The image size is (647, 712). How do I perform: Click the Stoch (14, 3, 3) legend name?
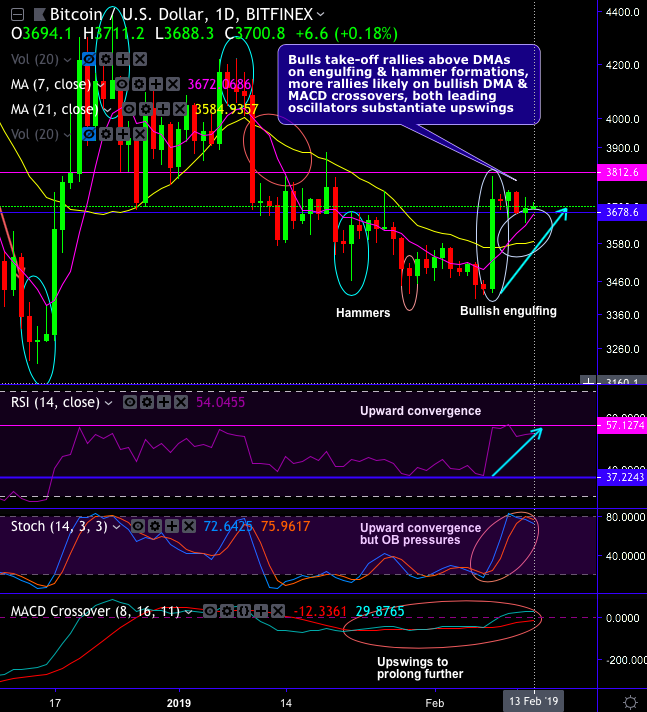click(59, 526)
